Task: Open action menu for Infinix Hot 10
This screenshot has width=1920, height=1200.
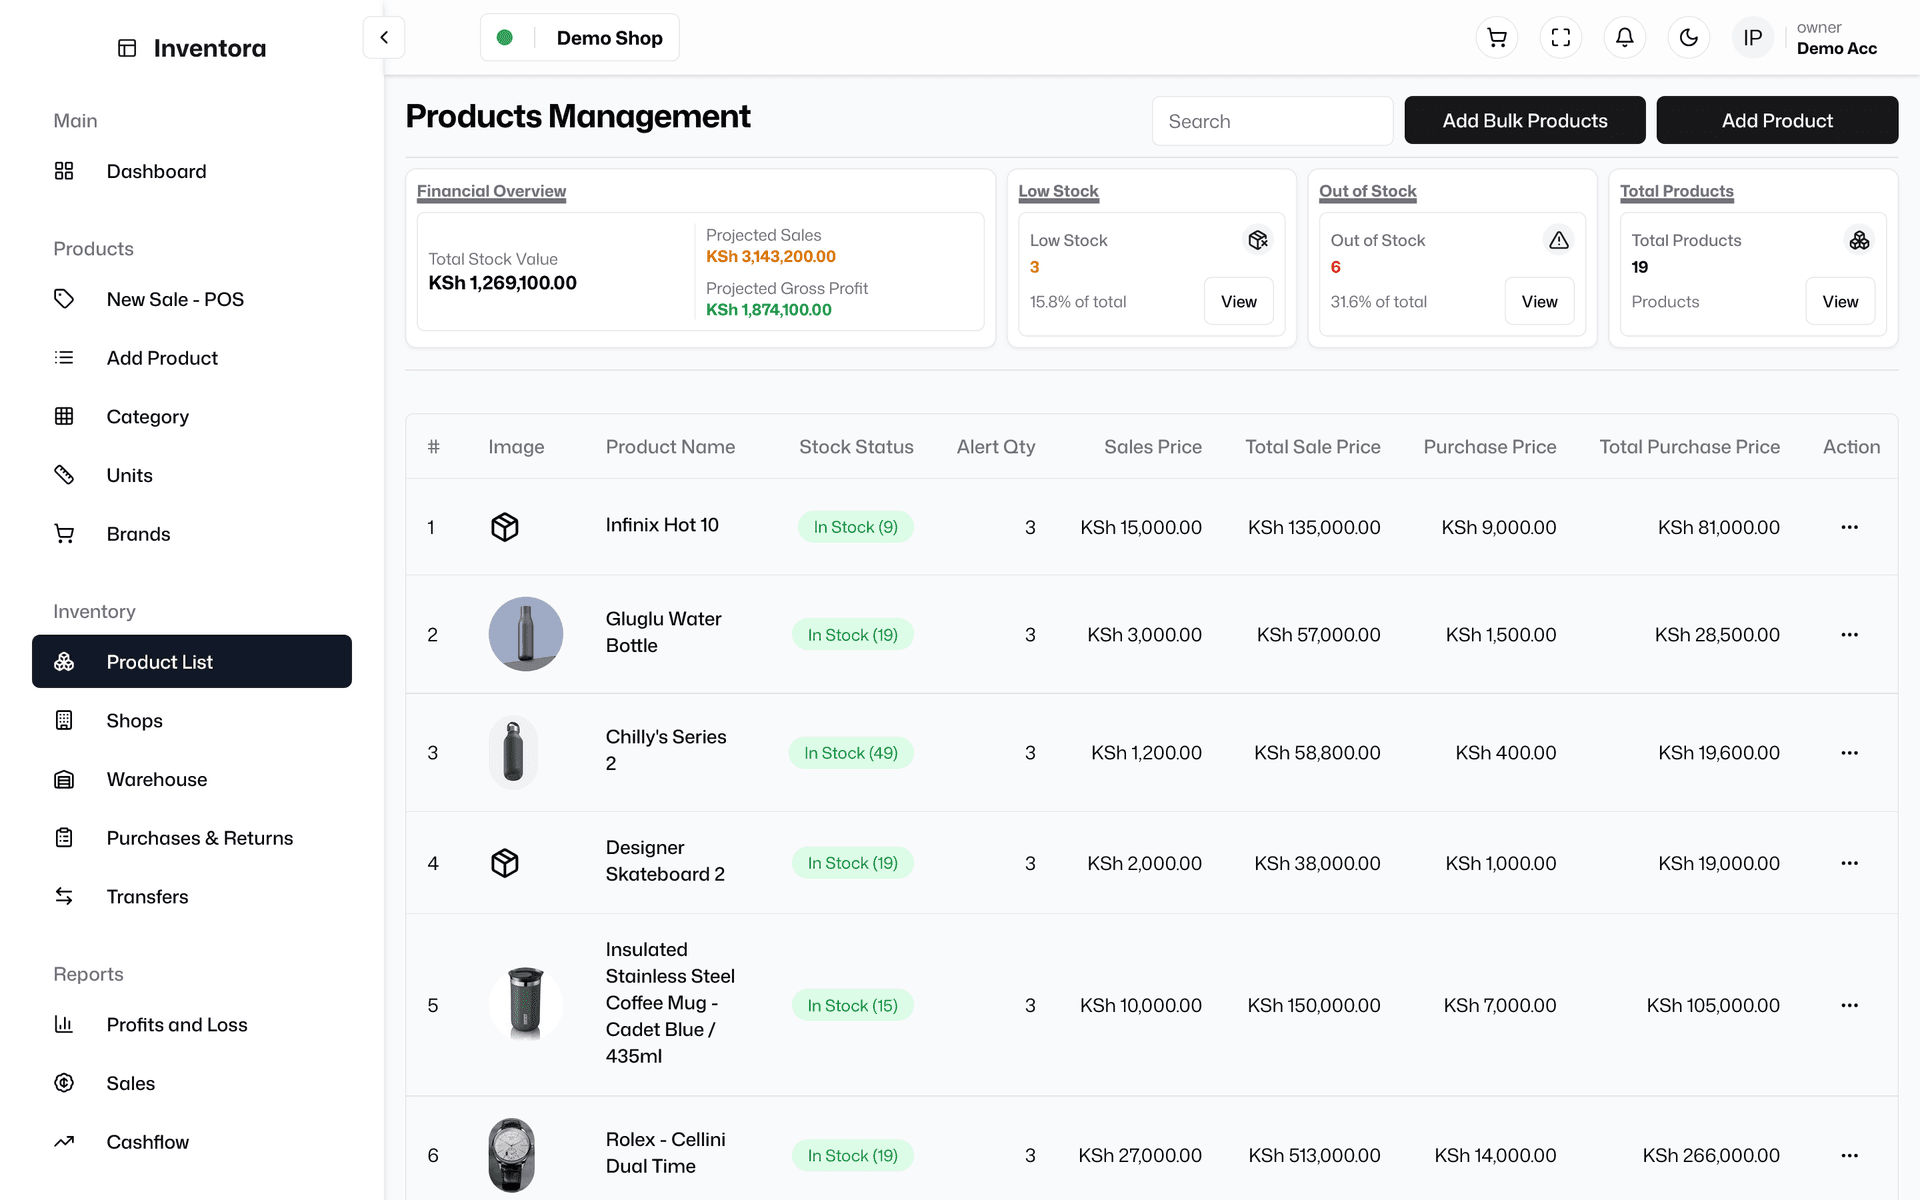Action: [1850, 527]
